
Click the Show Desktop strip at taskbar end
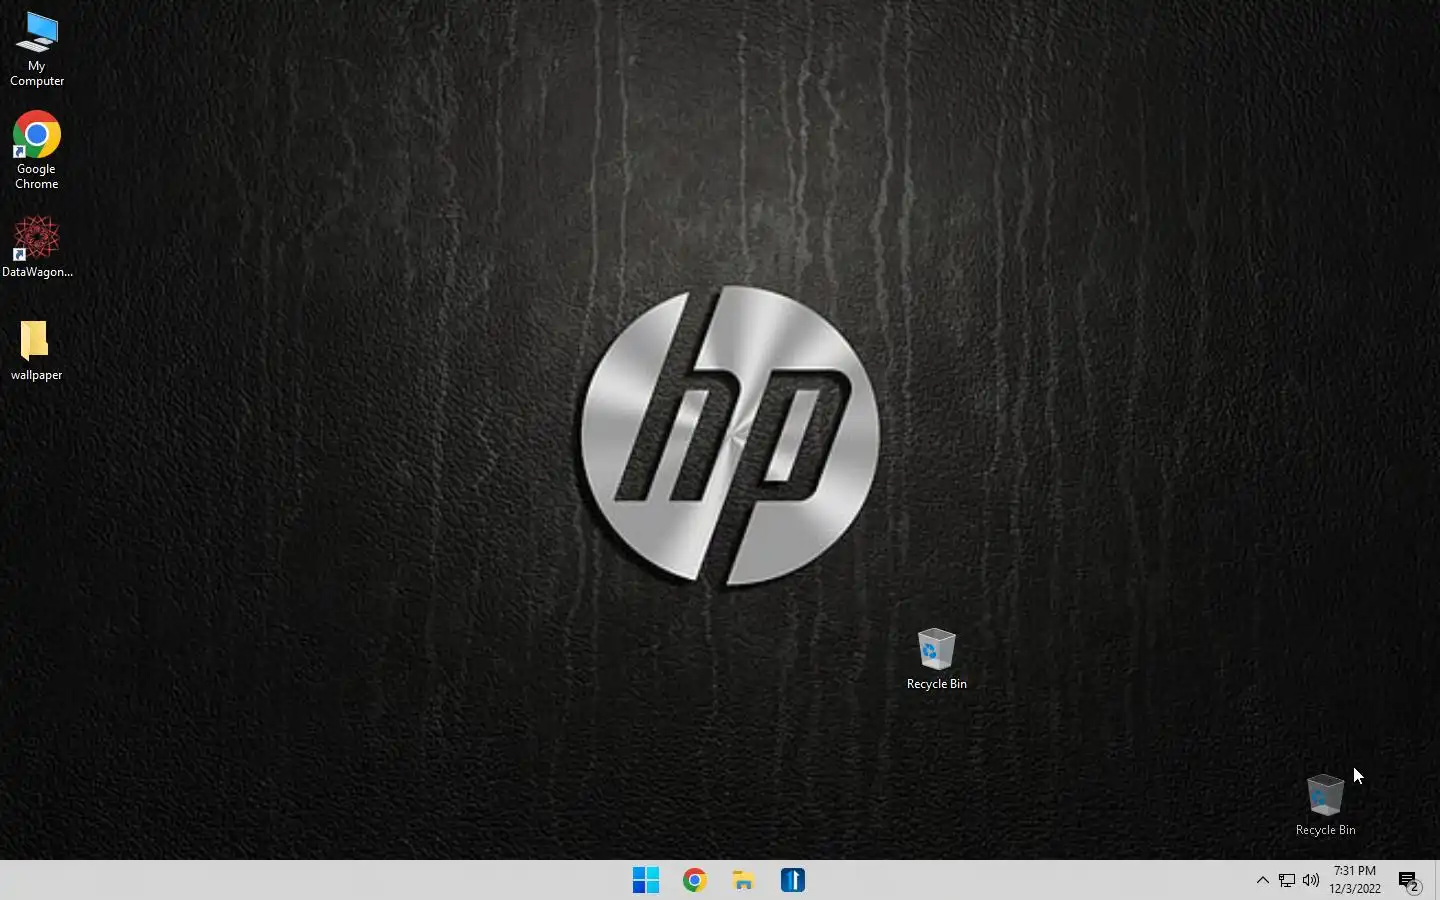point(1436,880)
